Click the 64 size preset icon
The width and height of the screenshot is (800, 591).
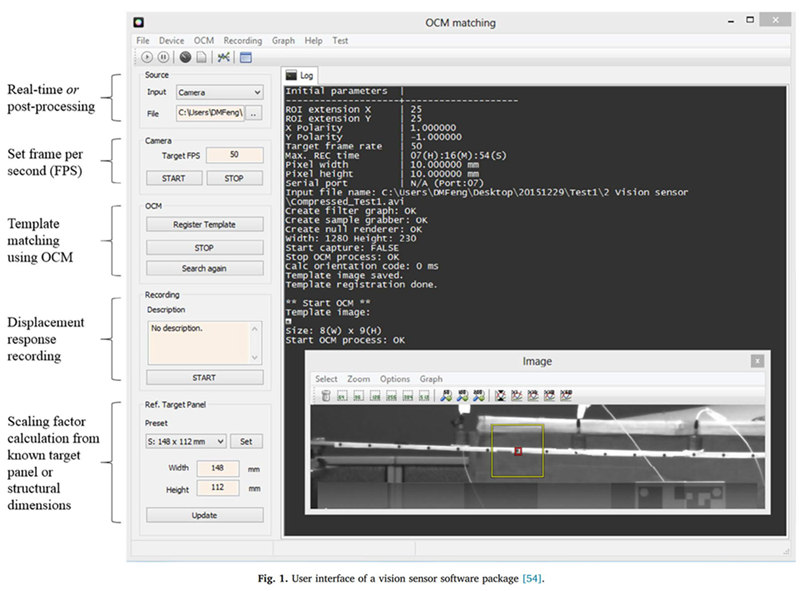pos(342,396)
